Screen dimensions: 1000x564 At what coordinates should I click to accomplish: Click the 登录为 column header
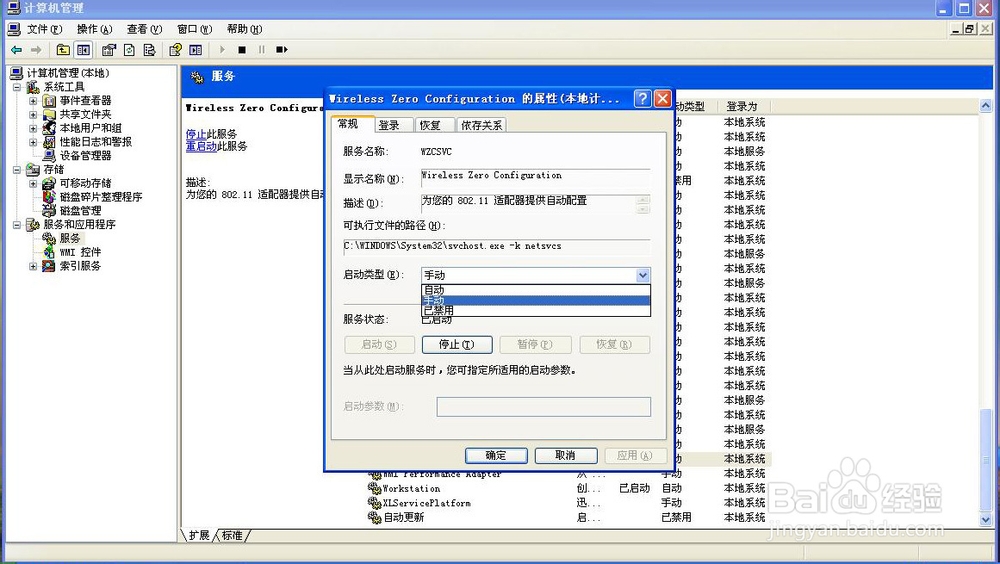click(742, 107)
